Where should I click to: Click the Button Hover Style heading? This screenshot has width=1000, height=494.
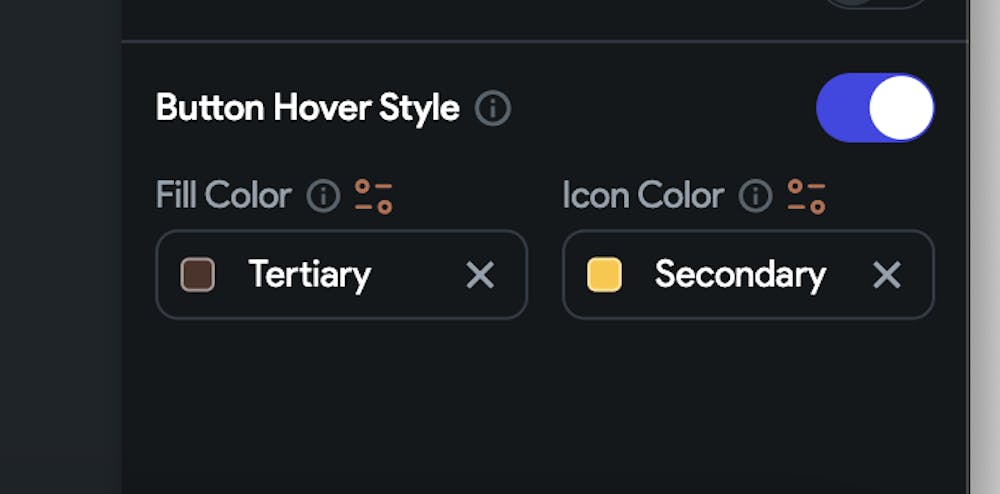point(307,108)
